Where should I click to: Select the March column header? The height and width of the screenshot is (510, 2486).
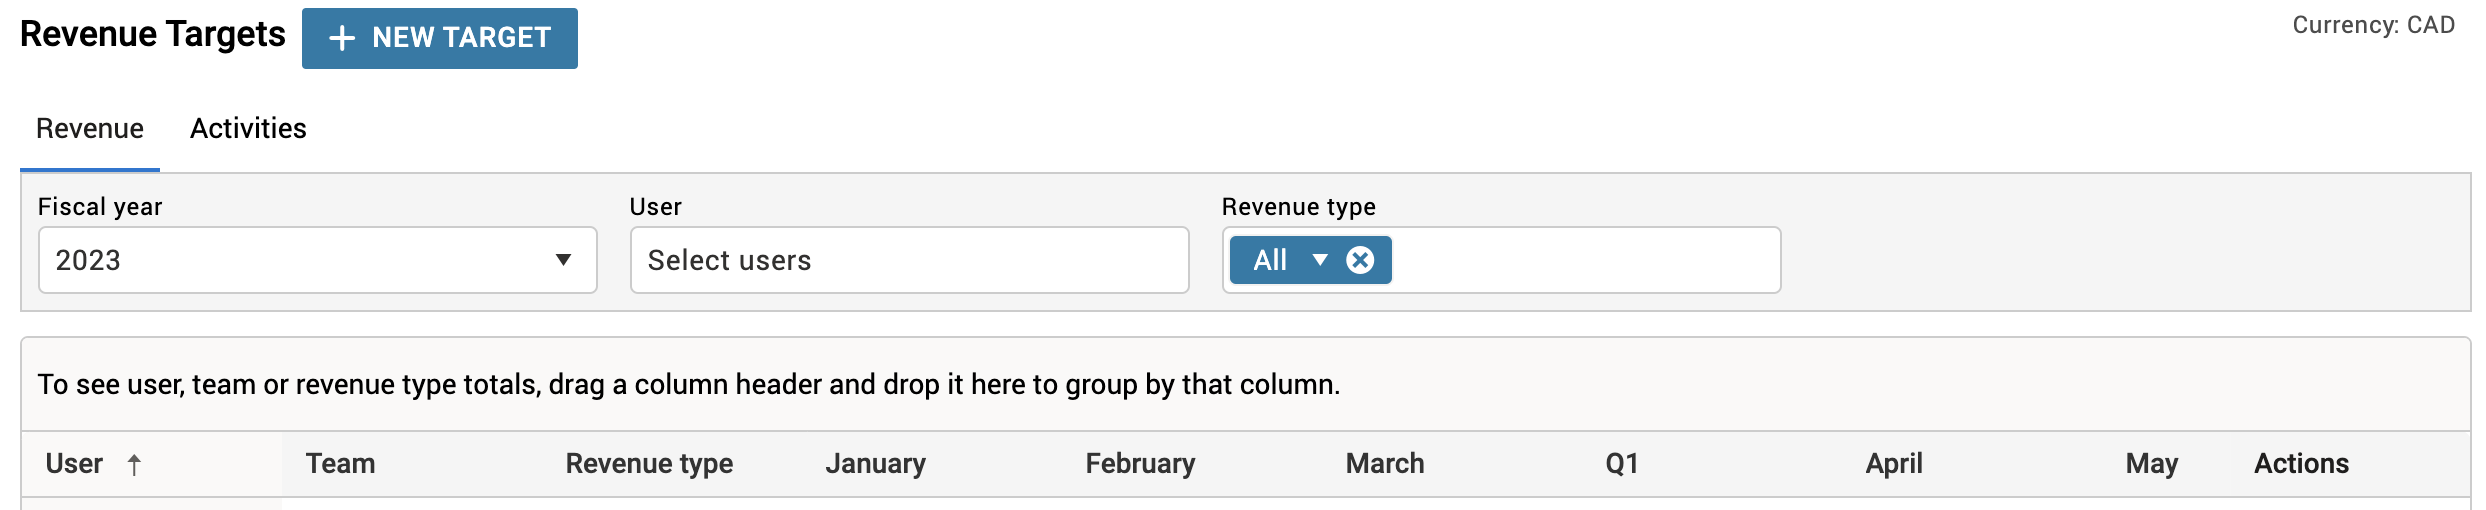tap(1385, 464)
